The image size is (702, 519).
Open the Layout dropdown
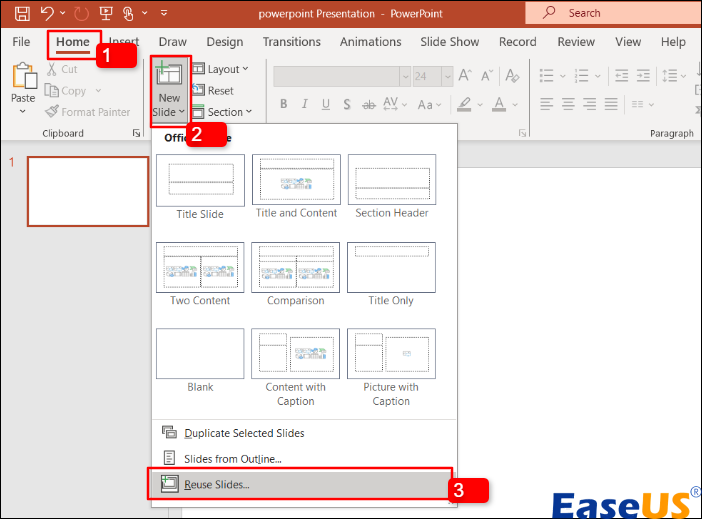click(223, 69)
